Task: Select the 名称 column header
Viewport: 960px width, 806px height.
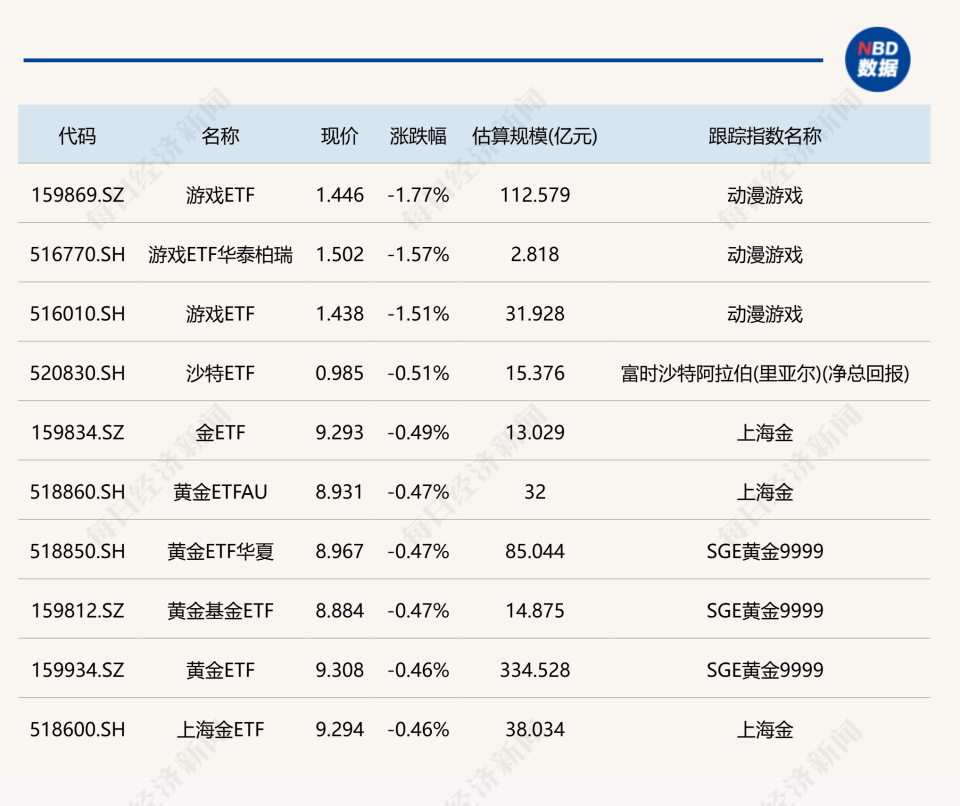Action: coord(220,135)
